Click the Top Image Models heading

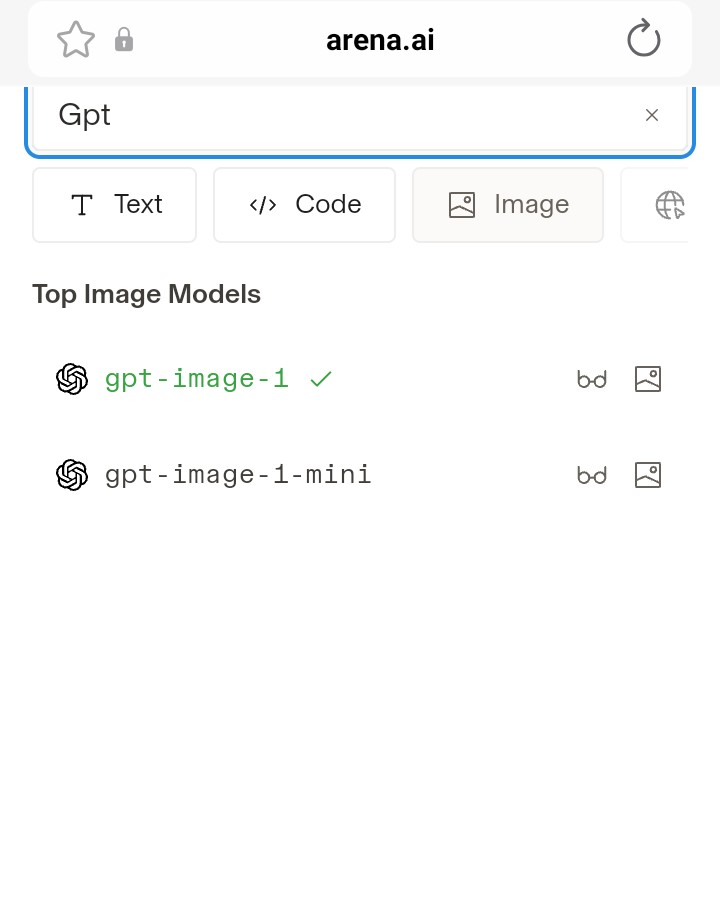tap(146, 294)
